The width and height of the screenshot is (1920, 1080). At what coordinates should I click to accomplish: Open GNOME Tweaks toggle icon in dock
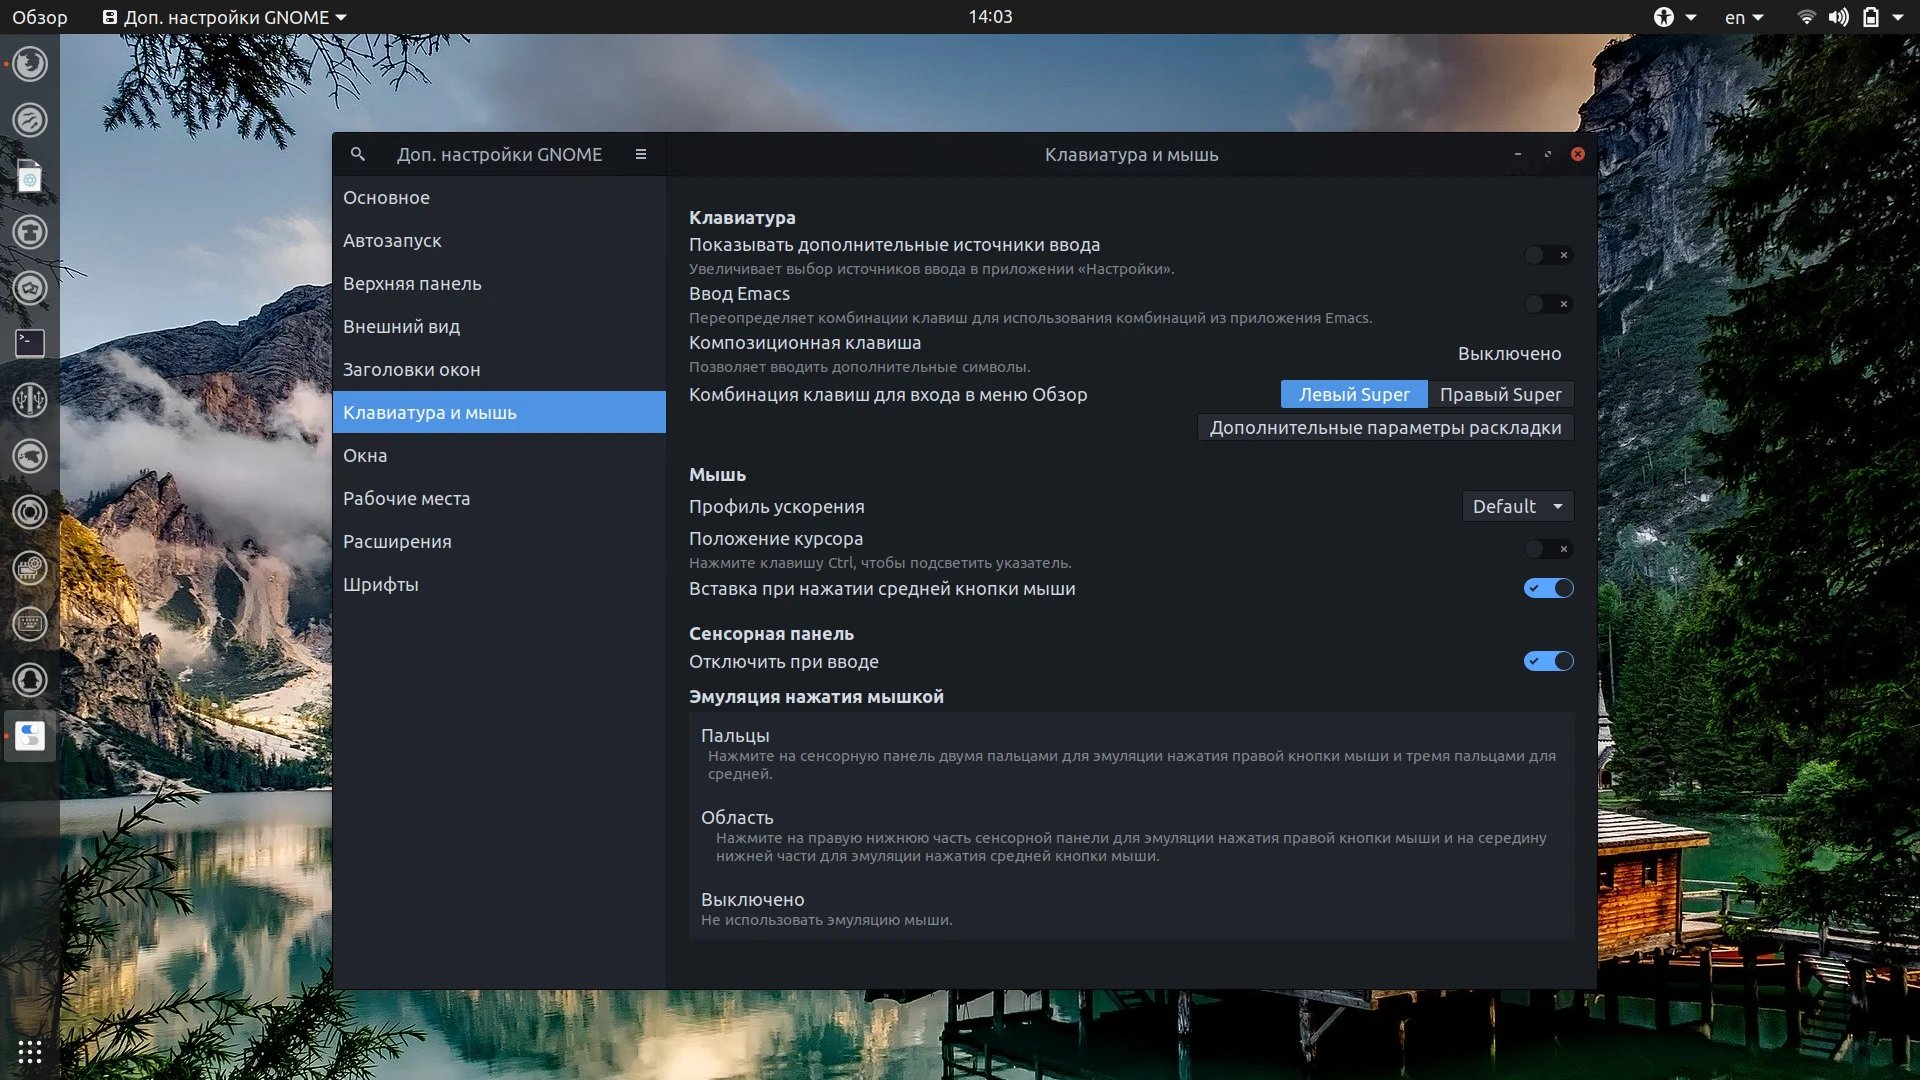[30, 736]
